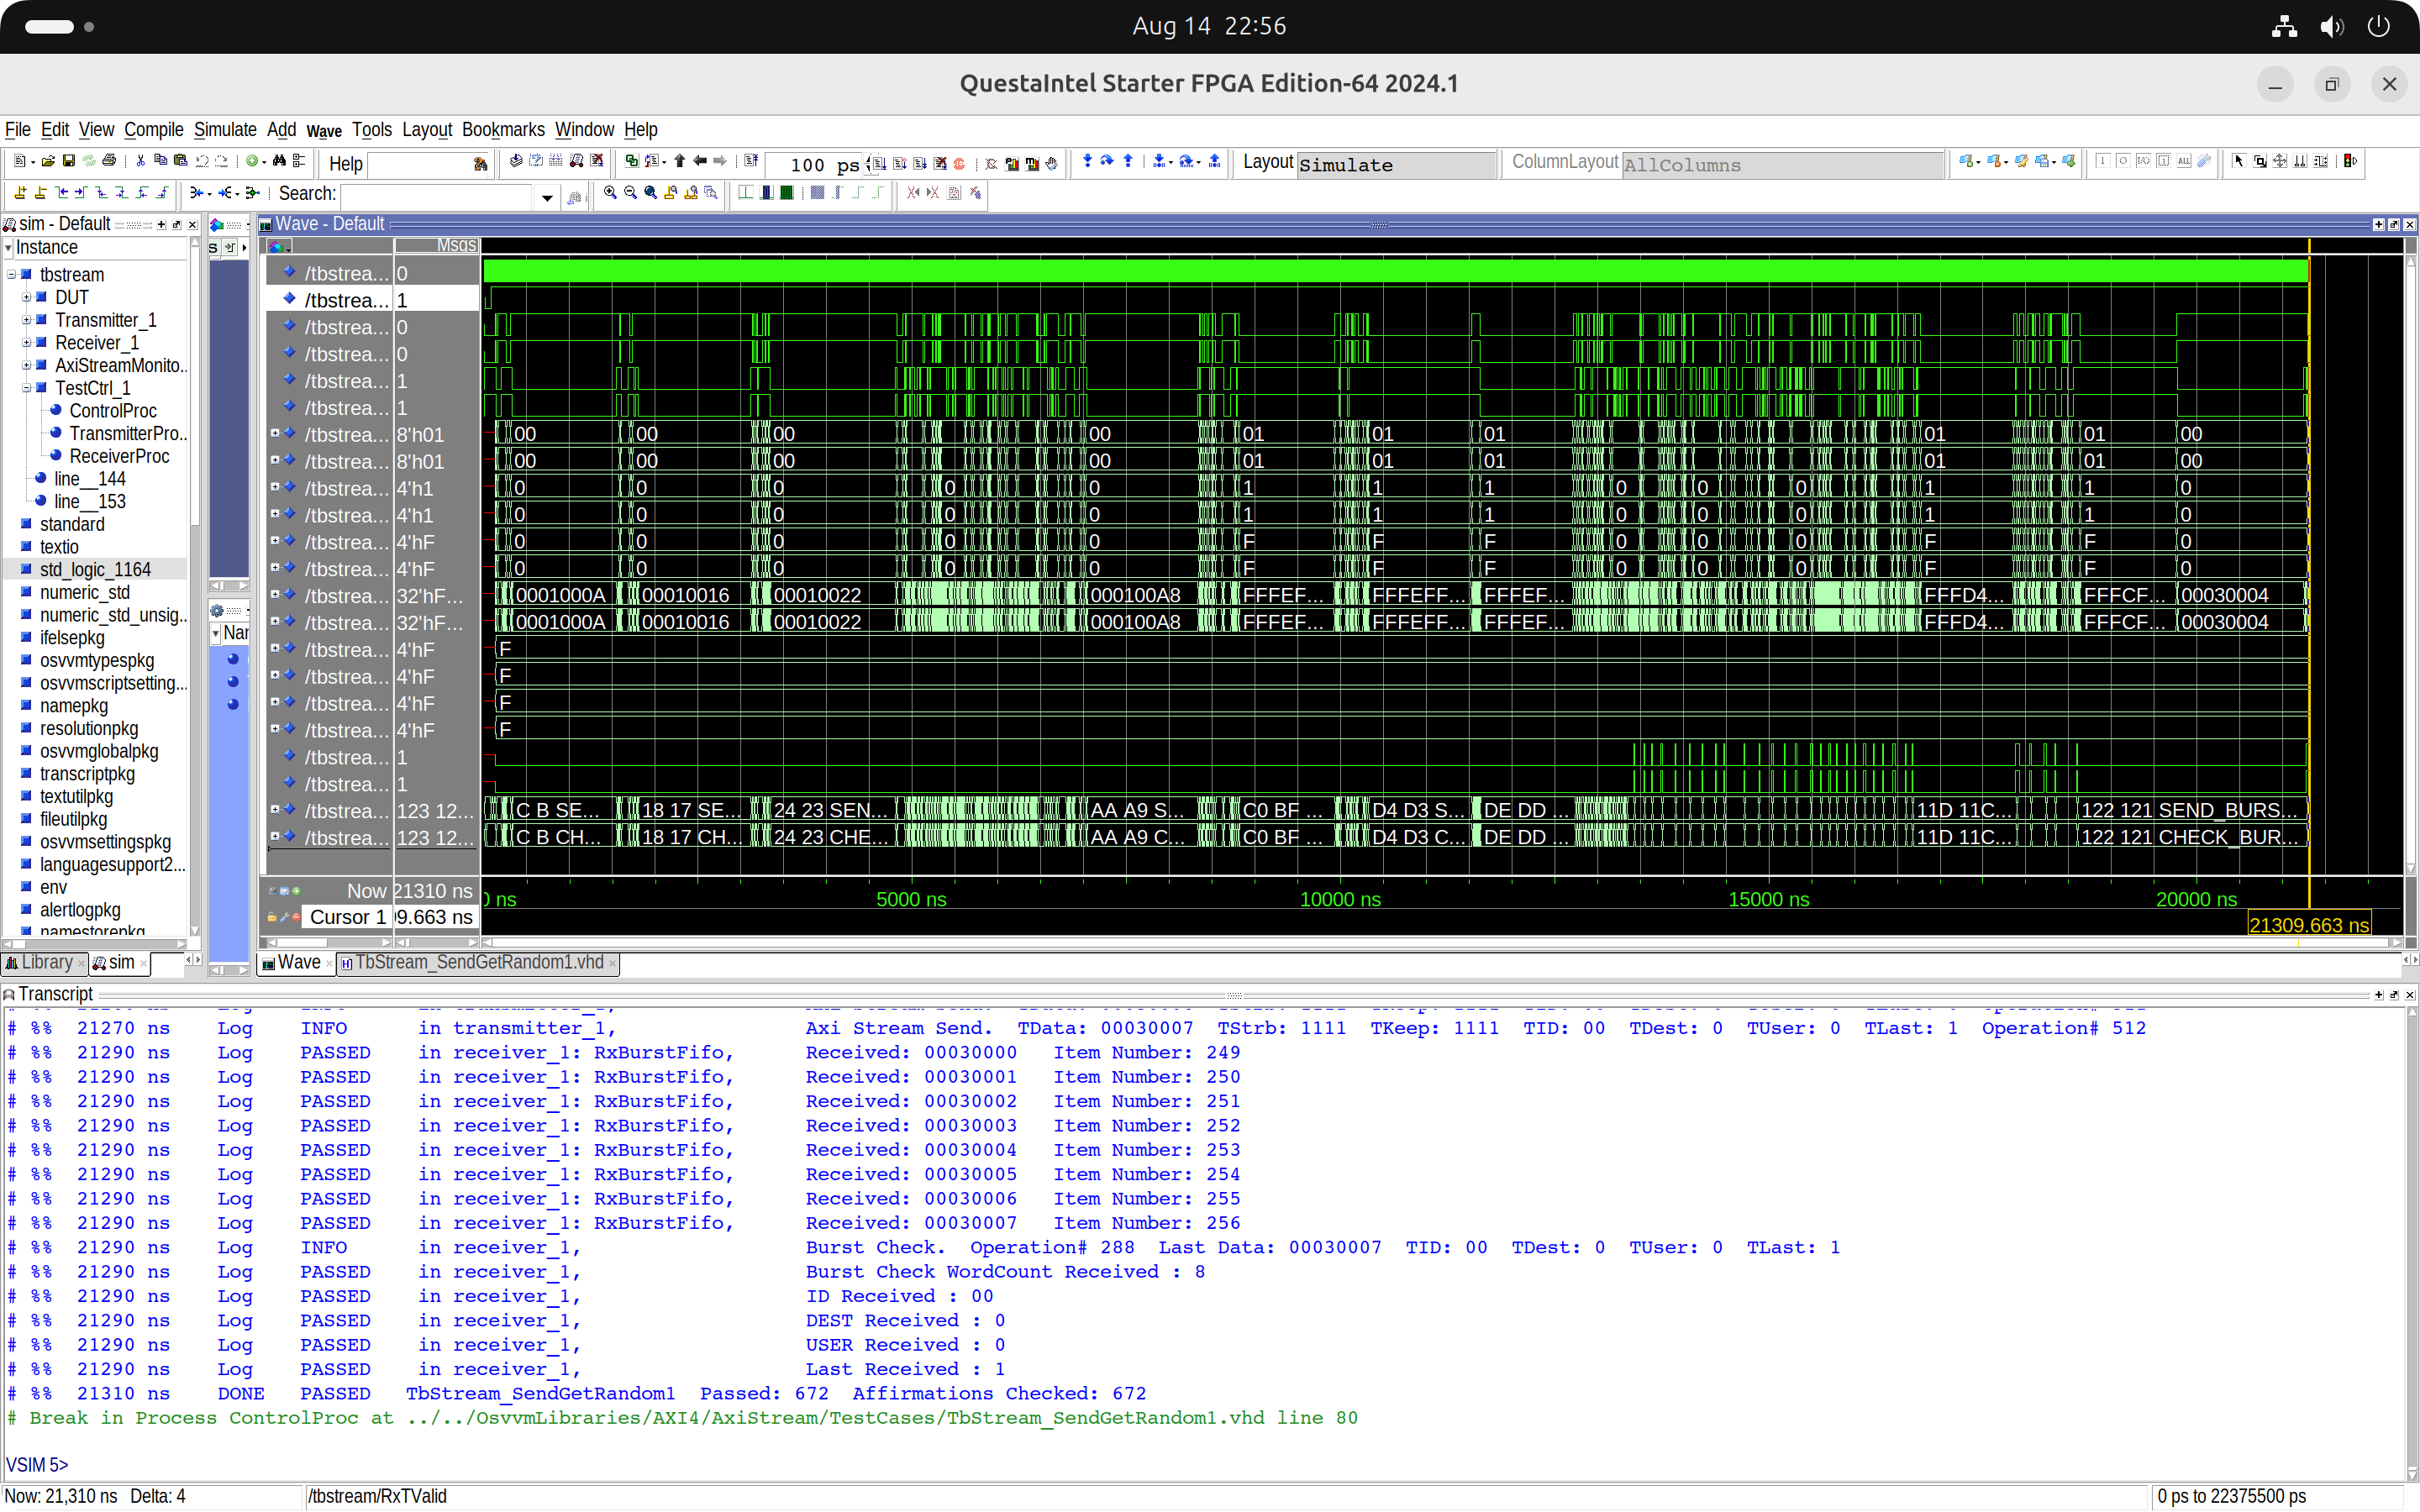Viewport: 2420px width, 1512px height.
Task: Switch to TbStream_SendGetRandom1.vhd tab
Action: click(x=479, y=962)
